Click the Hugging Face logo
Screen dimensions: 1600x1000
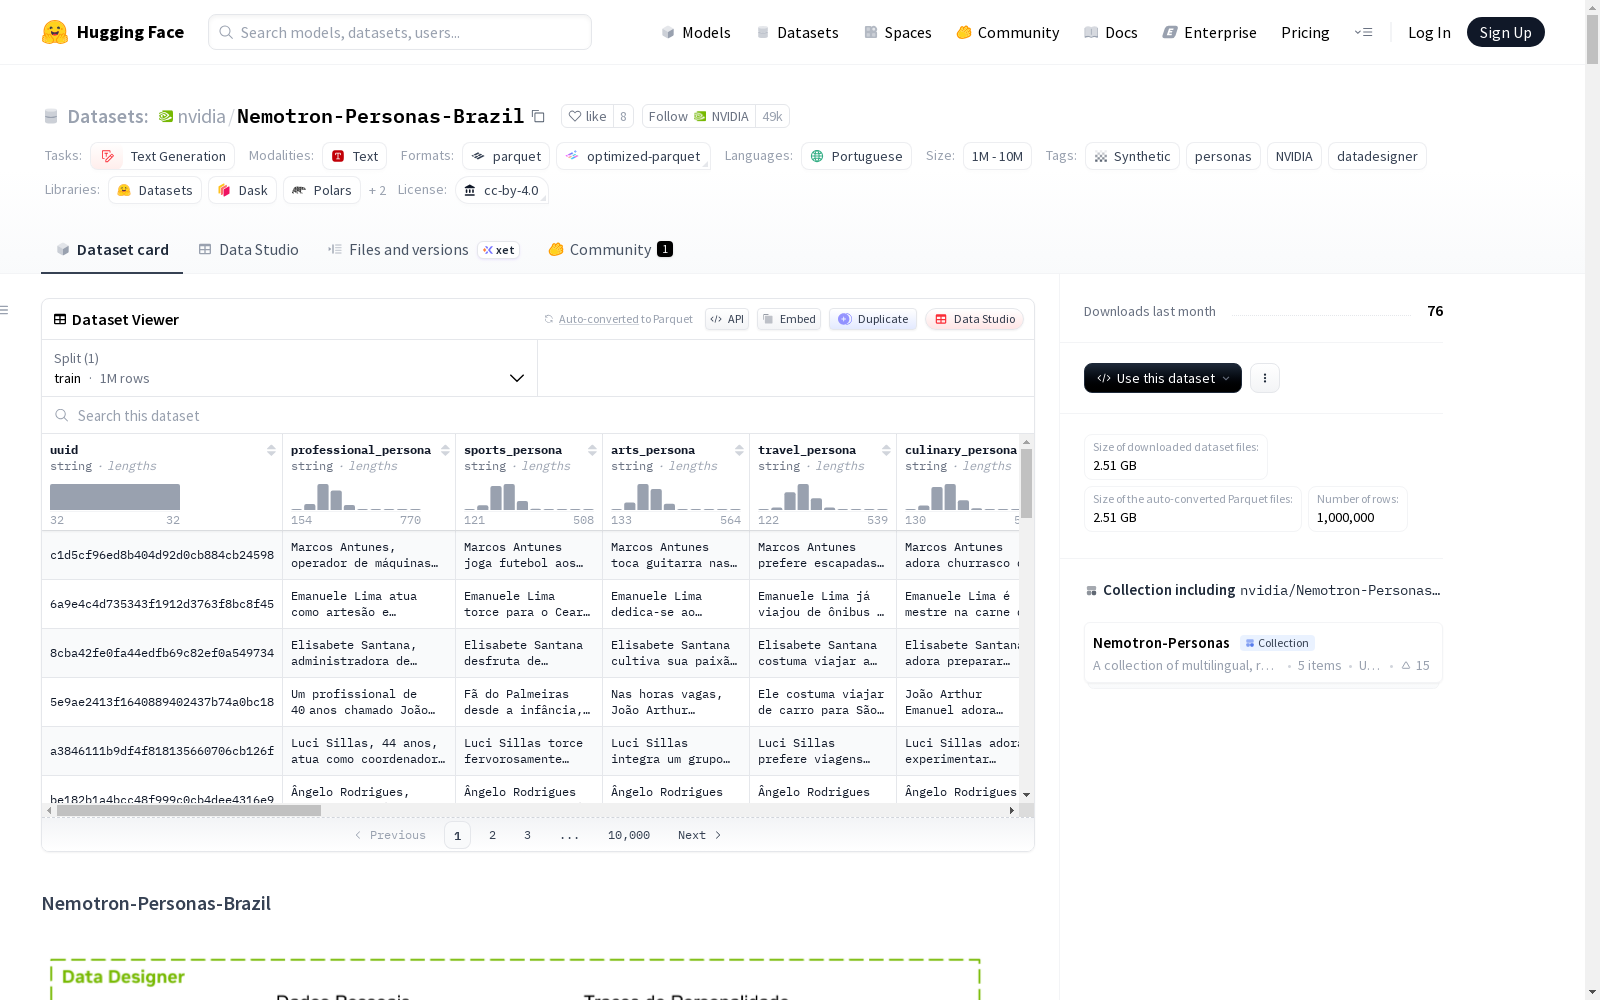pyautogui.click(x=112, y=32)
